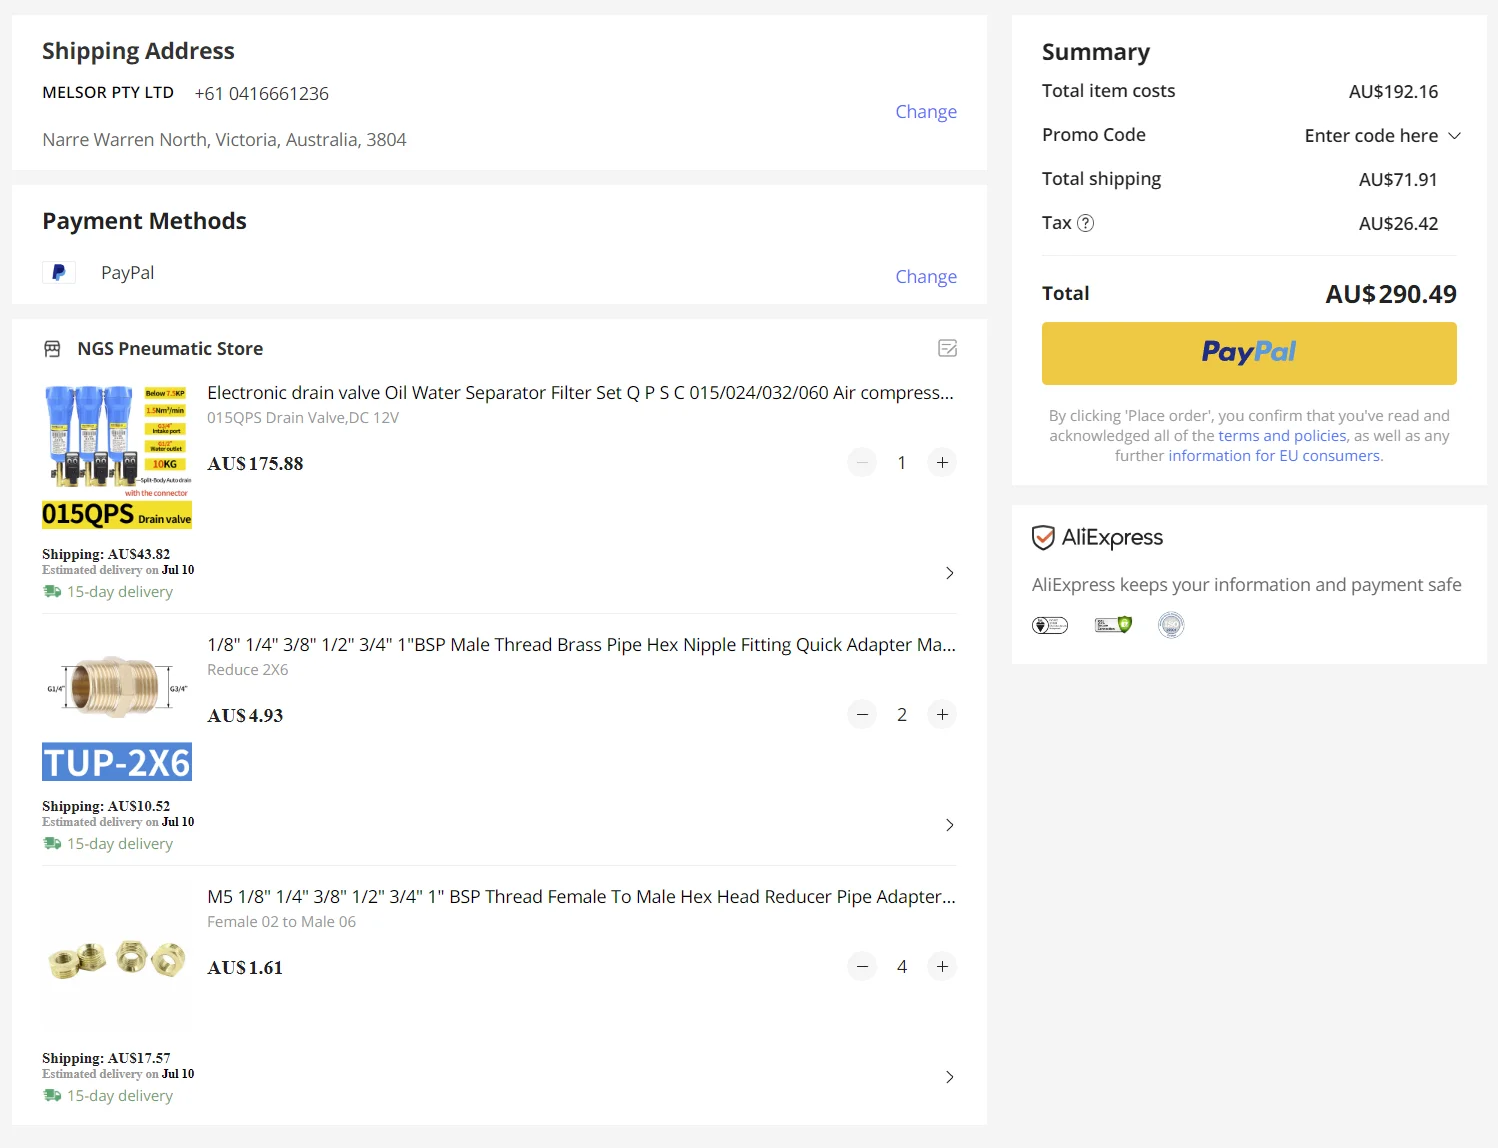
Task: Click the total amount AU$290.49
Action: (x=1391, y=294)
